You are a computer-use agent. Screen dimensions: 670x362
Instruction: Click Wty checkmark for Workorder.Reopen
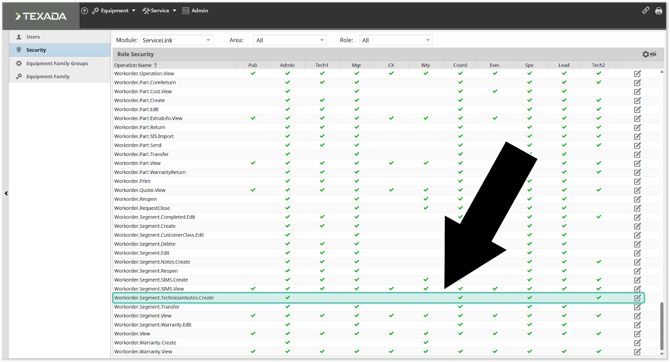pyautogui.click(x=426, y=199)
